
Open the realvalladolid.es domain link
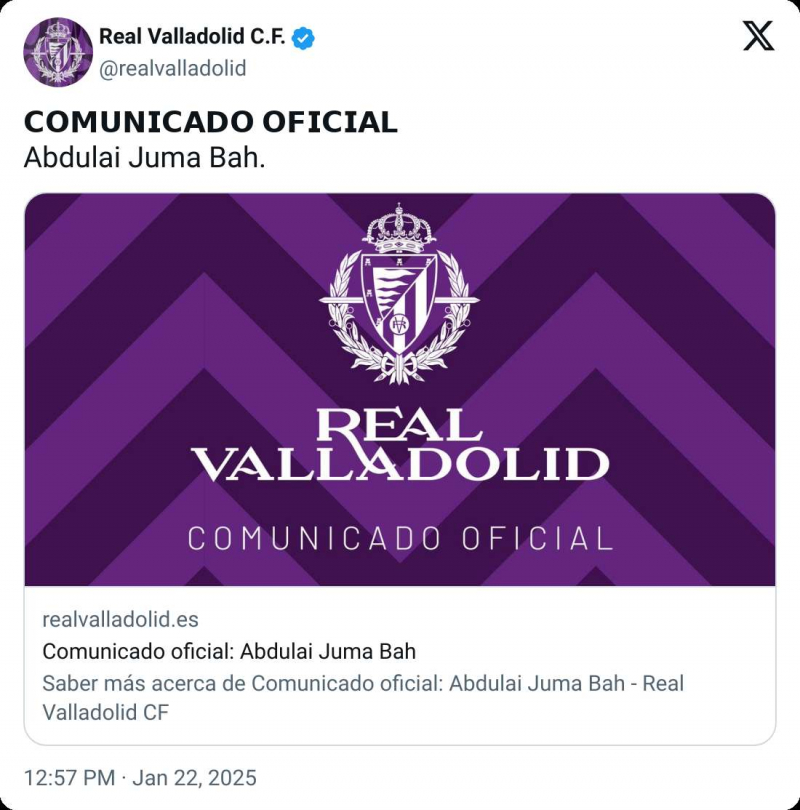pos(120,620)
